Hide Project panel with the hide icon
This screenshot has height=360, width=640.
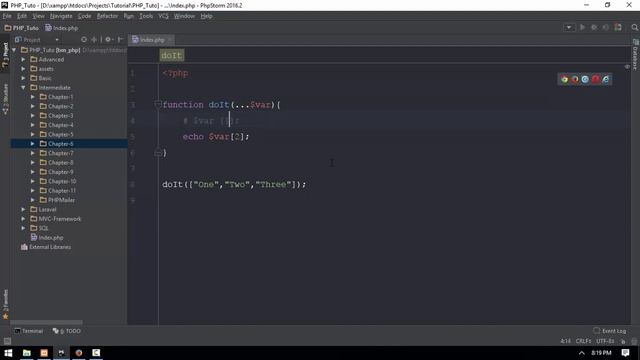pyautogui.click(x=120, y=40)
